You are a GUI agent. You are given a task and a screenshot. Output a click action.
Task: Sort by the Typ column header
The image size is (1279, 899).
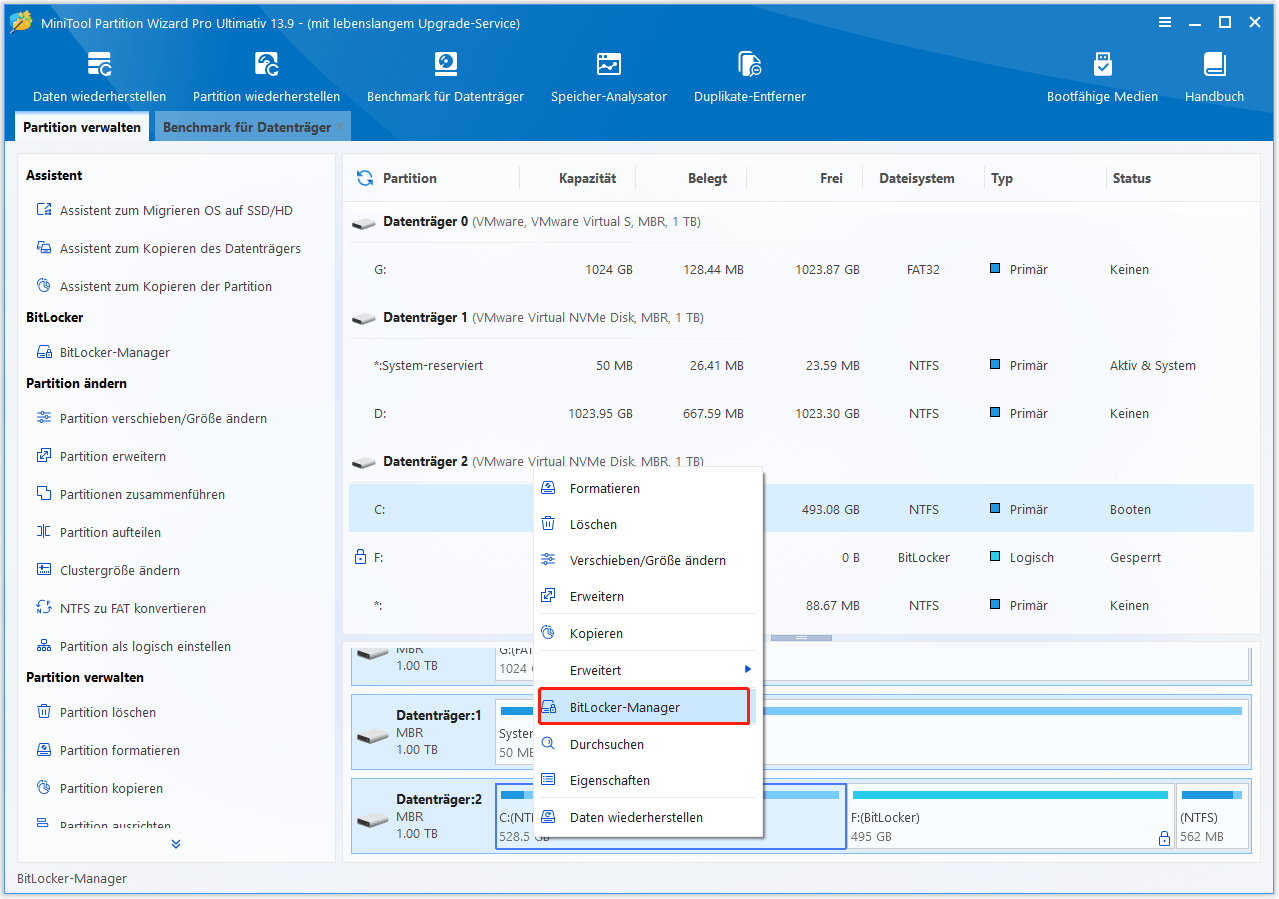click(1002, 178)
